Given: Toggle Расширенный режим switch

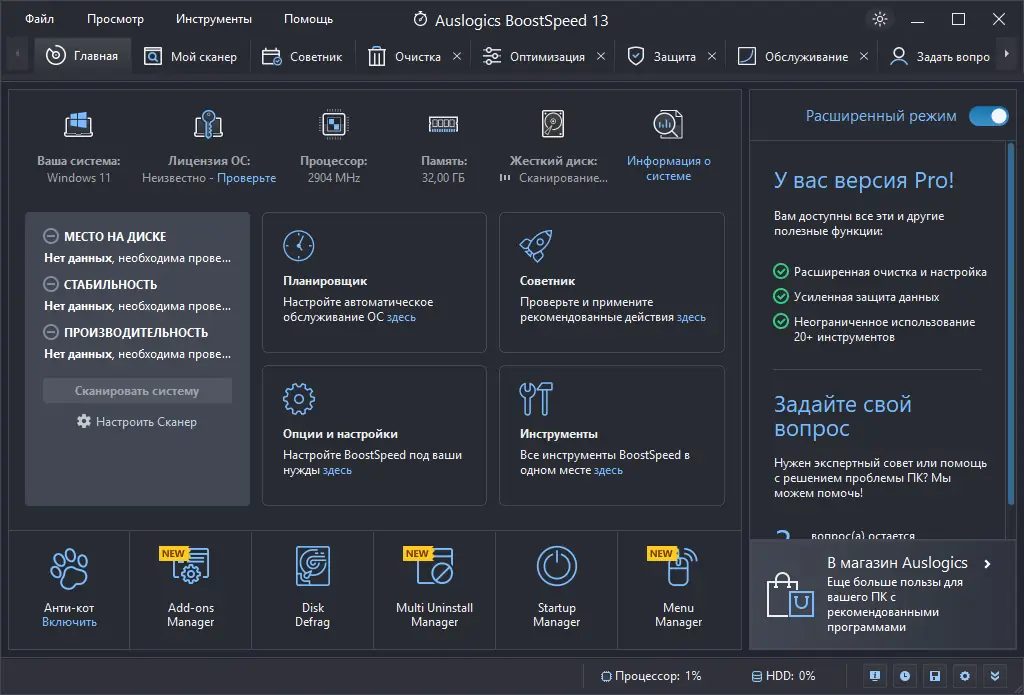Looking at the screenshot, I should [x=988, y=116].
